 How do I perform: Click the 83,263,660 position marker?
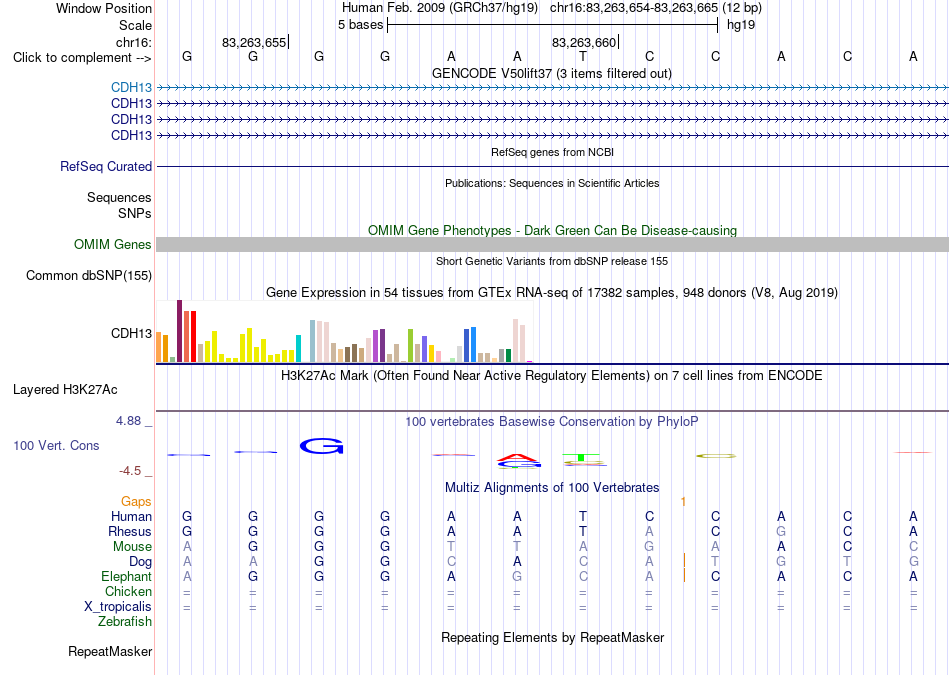584,42
